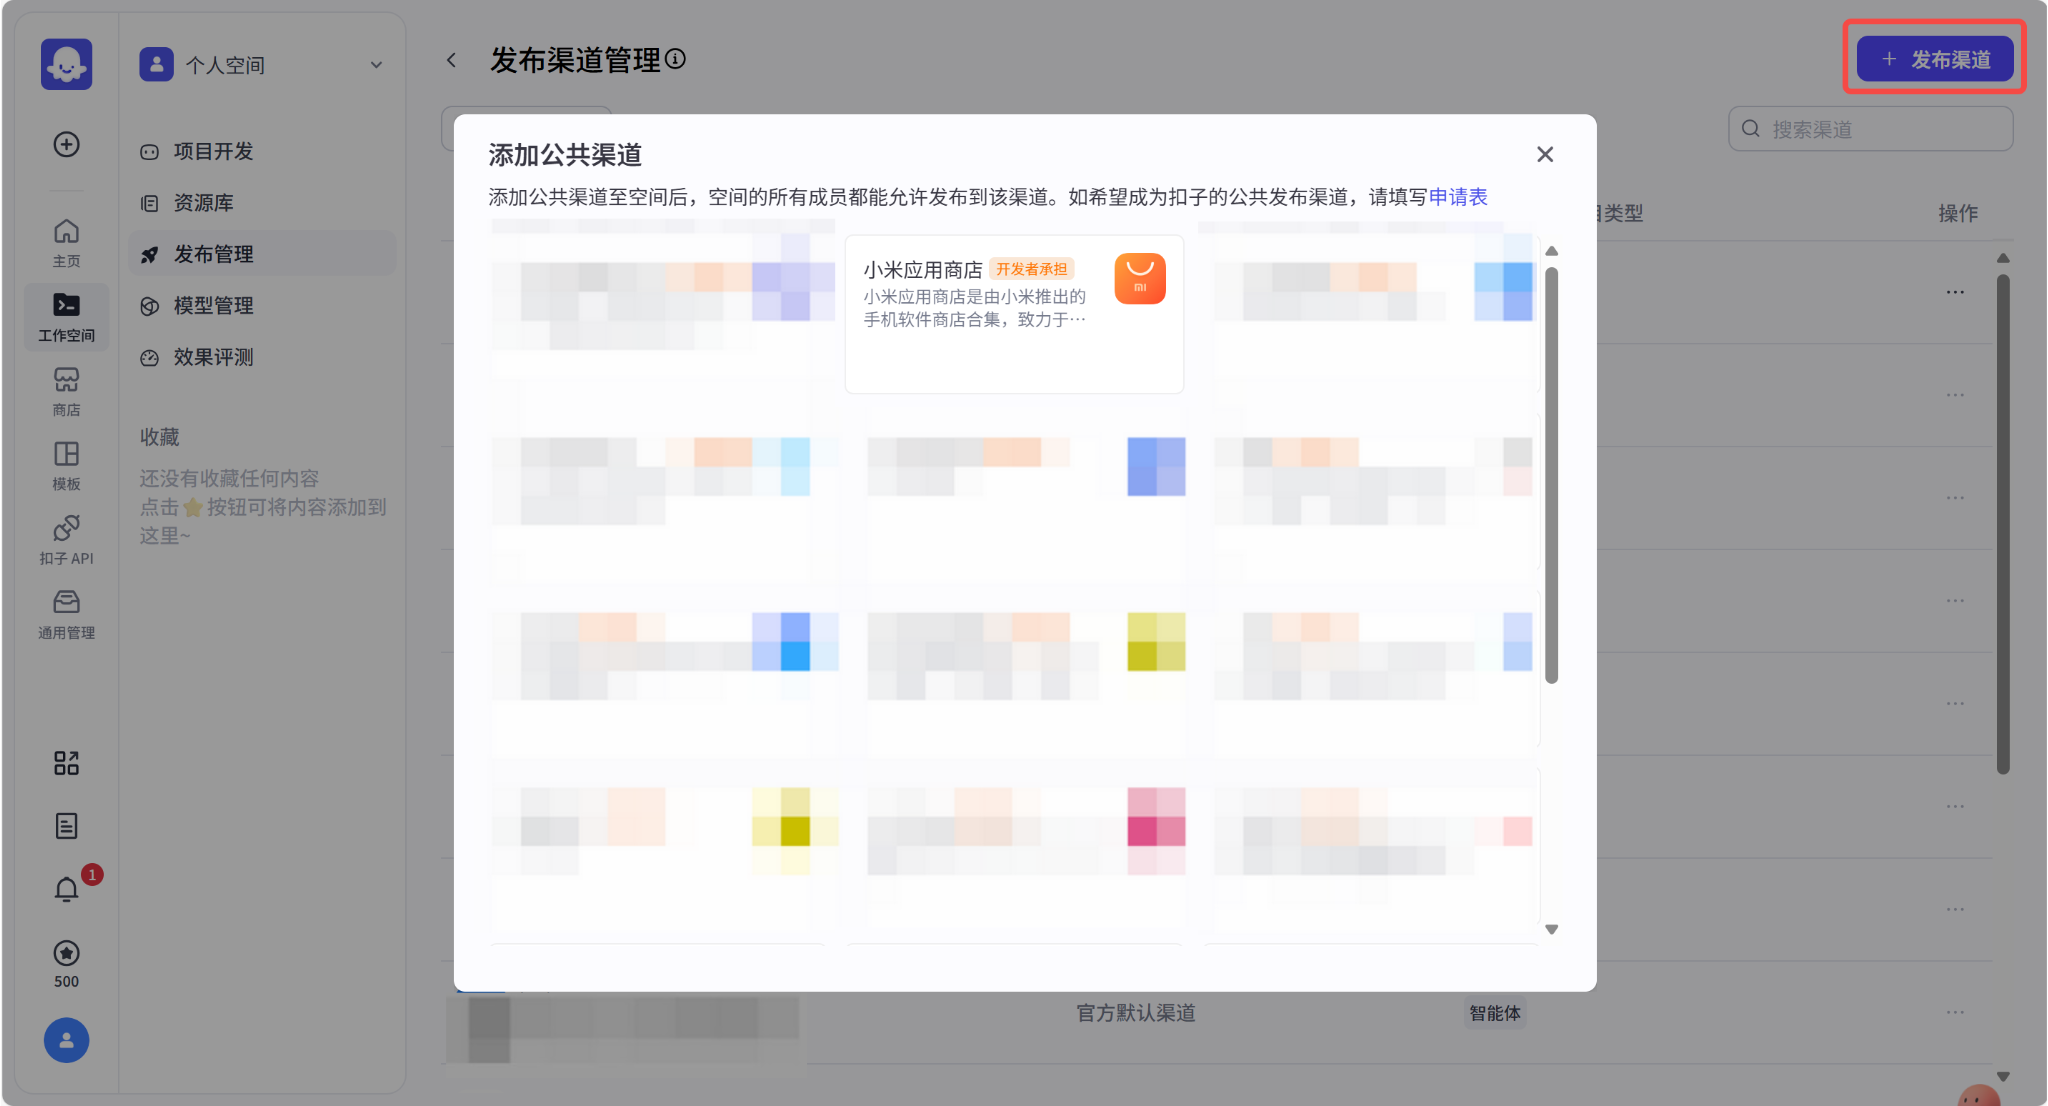Open the notifications bell icon
This screenshot has height=1106, width=2048.
66,889
